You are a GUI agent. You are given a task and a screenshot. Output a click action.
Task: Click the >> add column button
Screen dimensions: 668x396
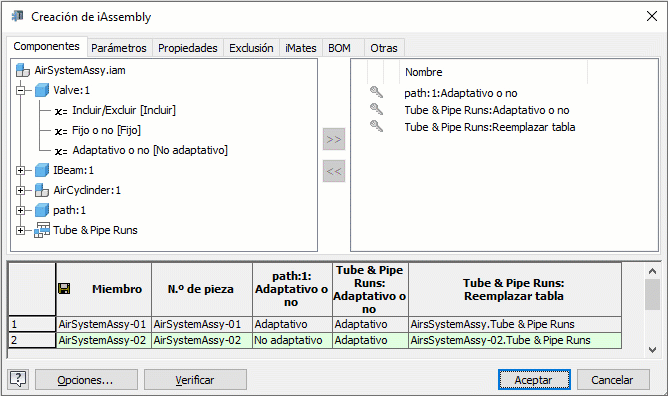pos(334,139)
